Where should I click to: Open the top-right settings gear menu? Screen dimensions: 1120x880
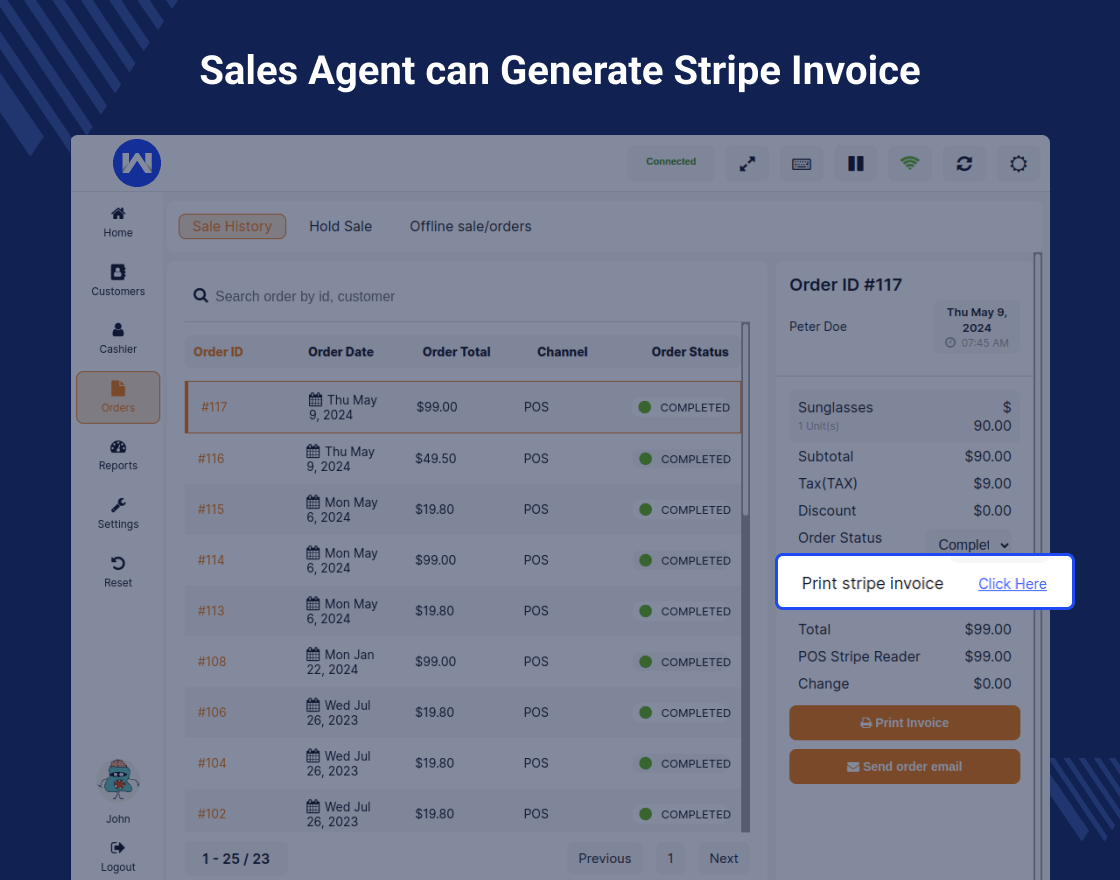click(x=1018, y=163)
